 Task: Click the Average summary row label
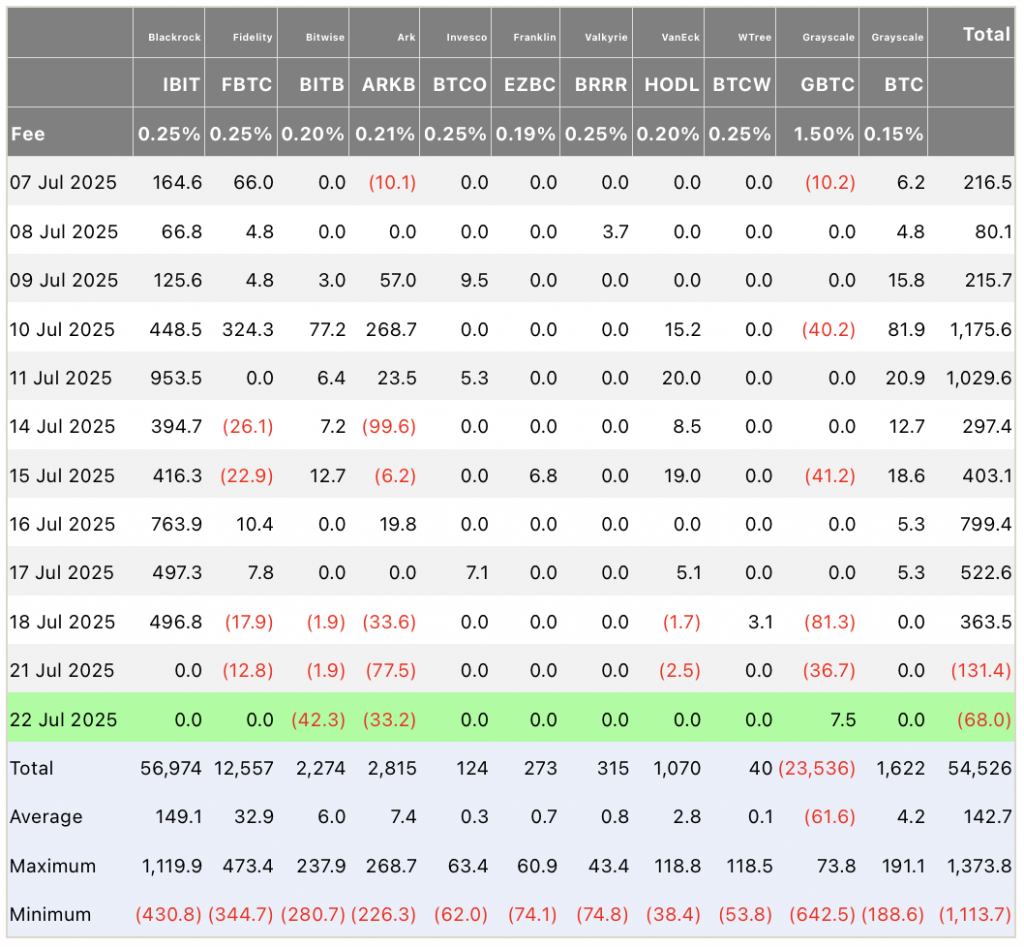[x=46, y=817]
